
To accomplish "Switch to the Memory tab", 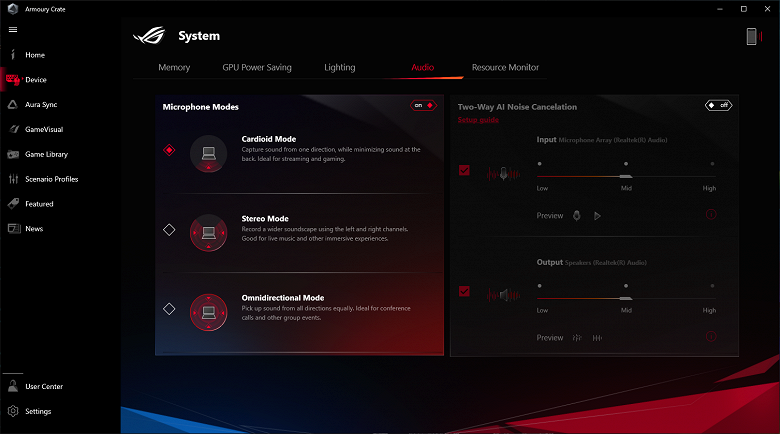I will 174,67.
